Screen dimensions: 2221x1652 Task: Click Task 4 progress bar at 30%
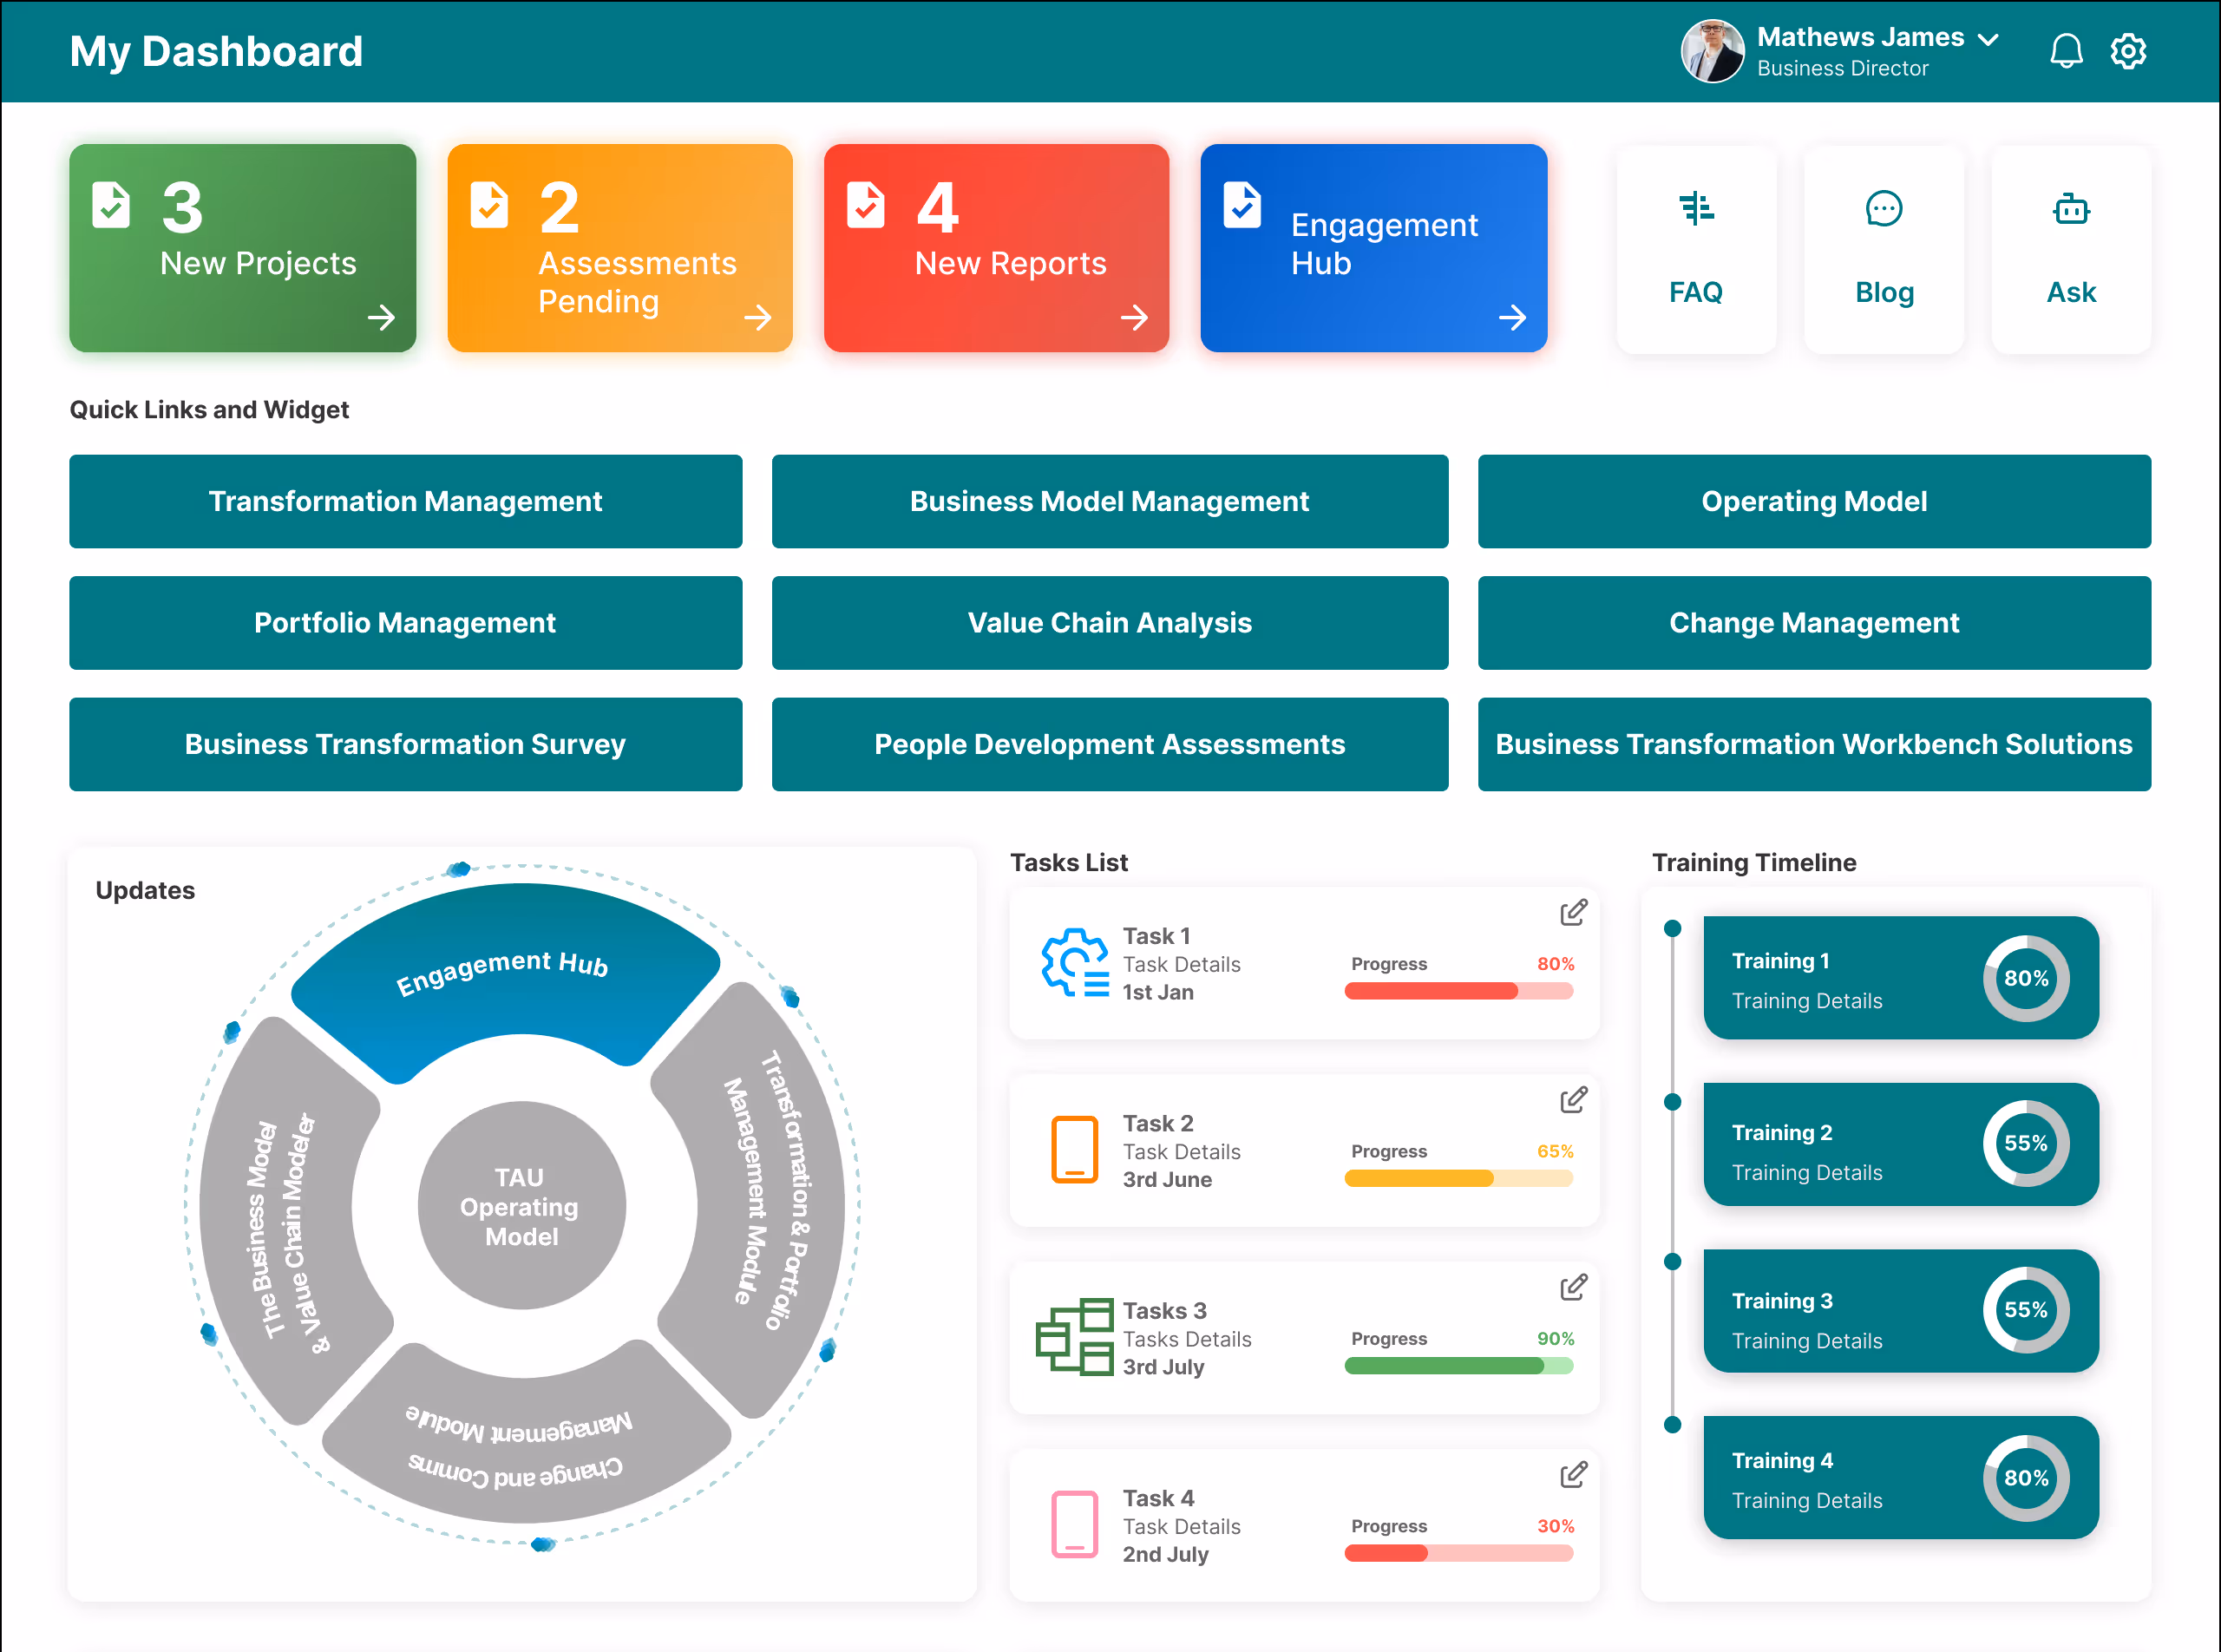1459,1553
